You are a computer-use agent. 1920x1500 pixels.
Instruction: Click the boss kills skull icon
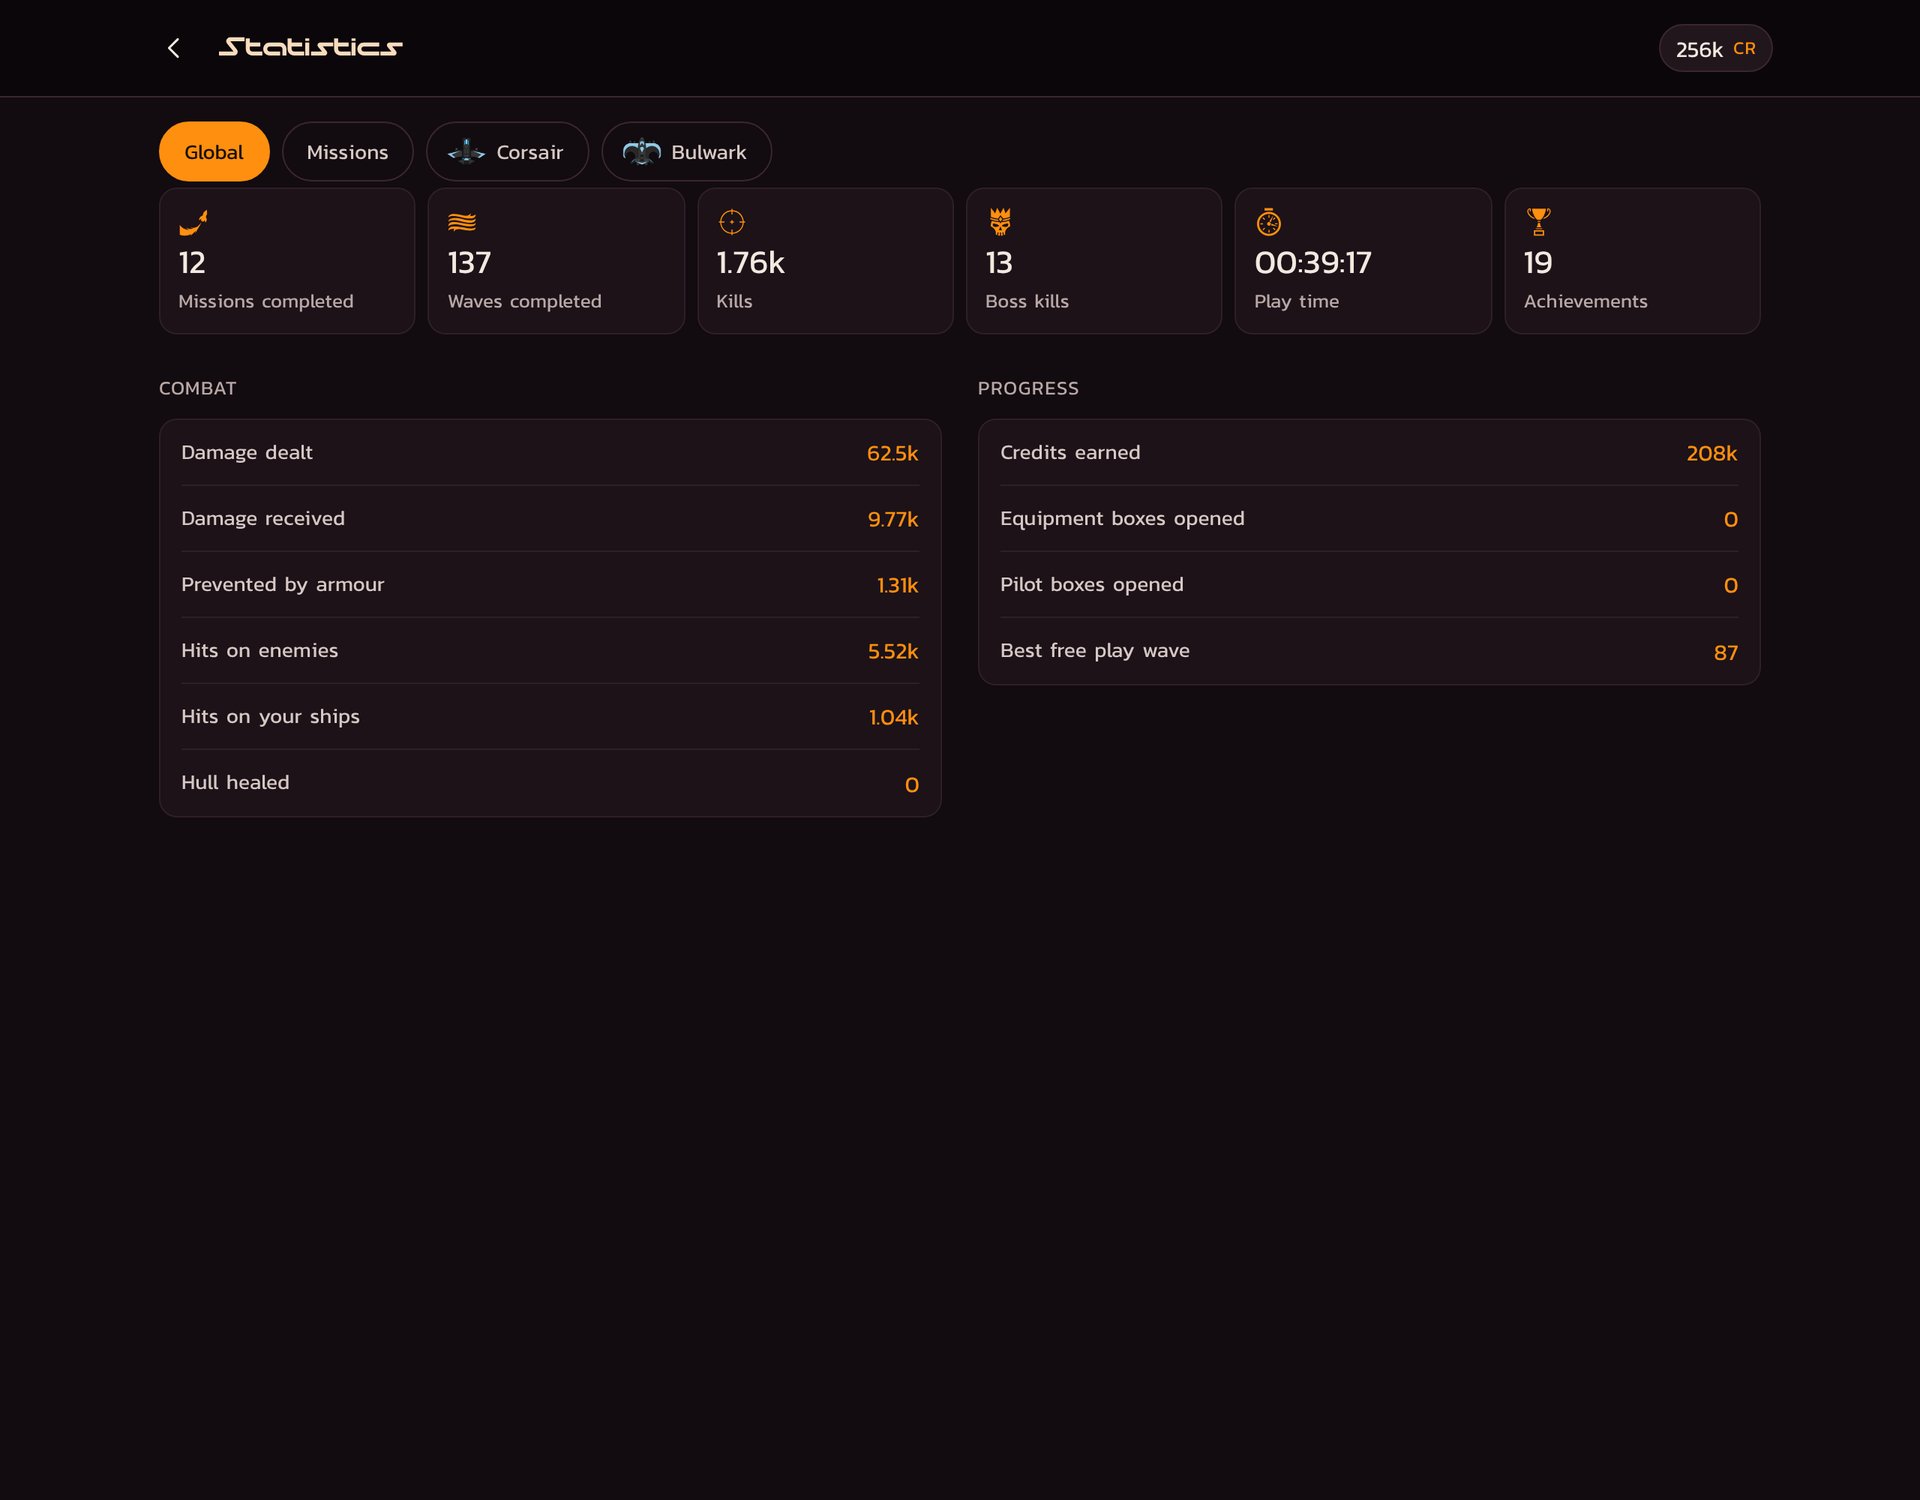[1000, 221]
